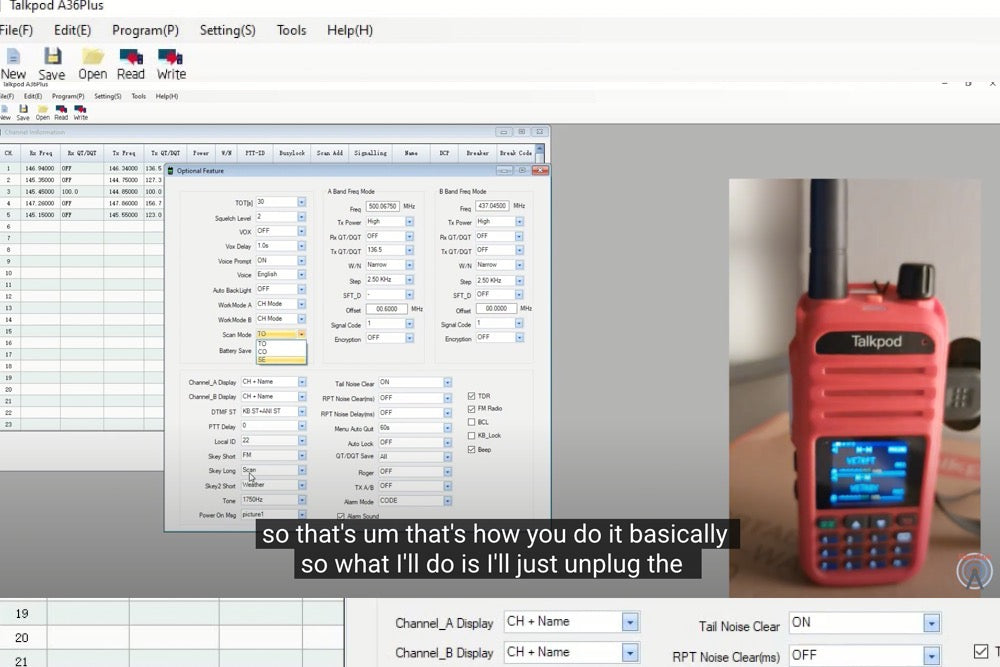
Task: Click the A Band Freq input field
Action: [383, 207]
